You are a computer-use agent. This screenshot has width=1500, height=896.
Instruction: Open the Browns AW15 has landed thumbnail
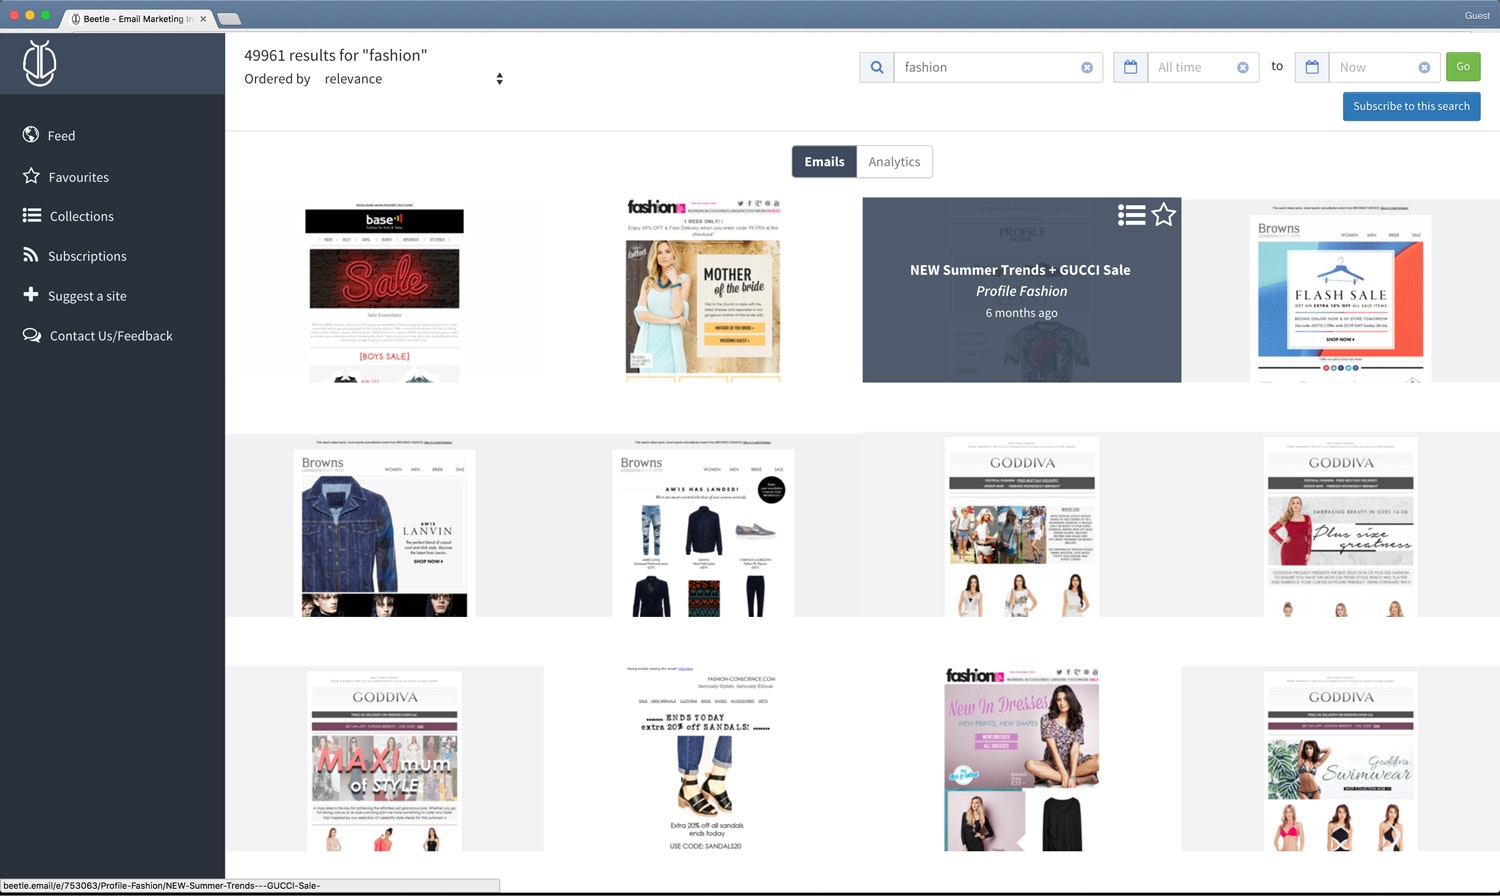tap(703, 527)
